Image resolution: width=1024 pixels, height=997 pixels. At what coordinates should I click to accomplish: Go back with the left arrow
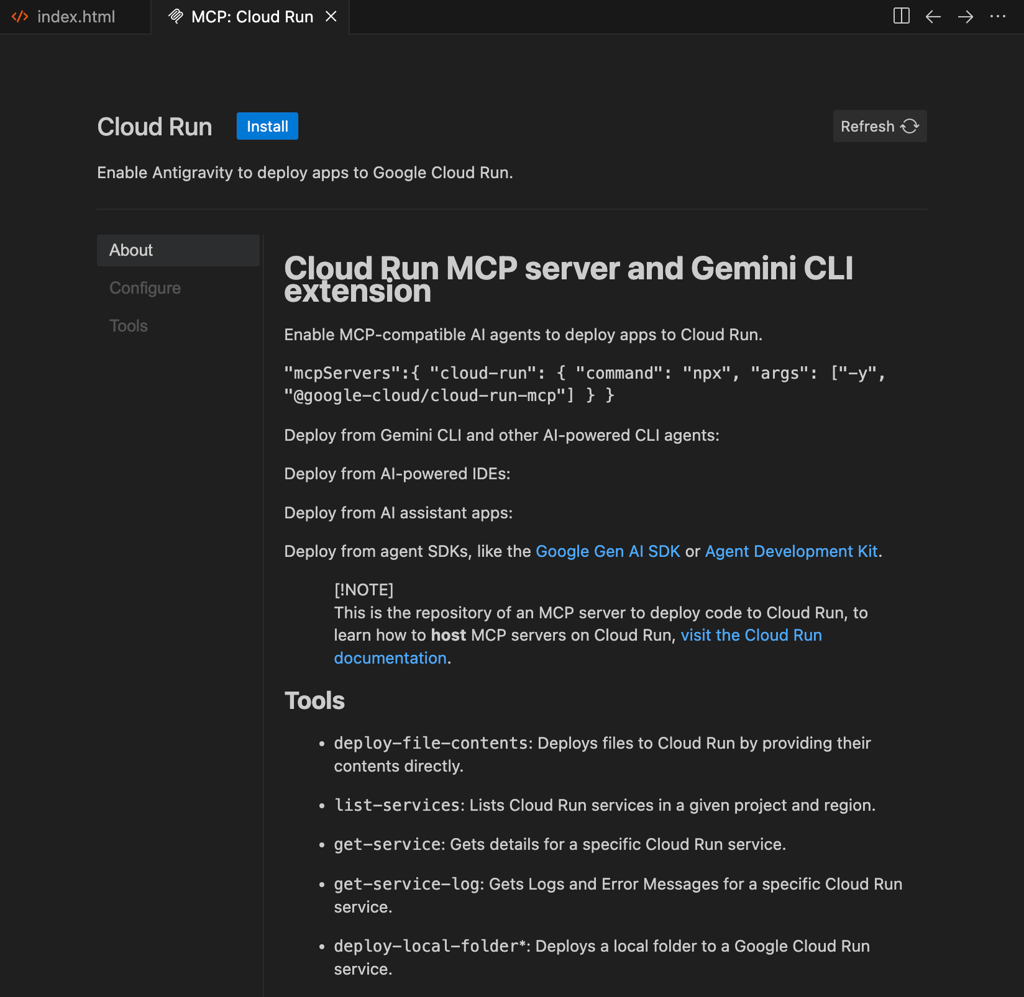click(x=933, y=16)
